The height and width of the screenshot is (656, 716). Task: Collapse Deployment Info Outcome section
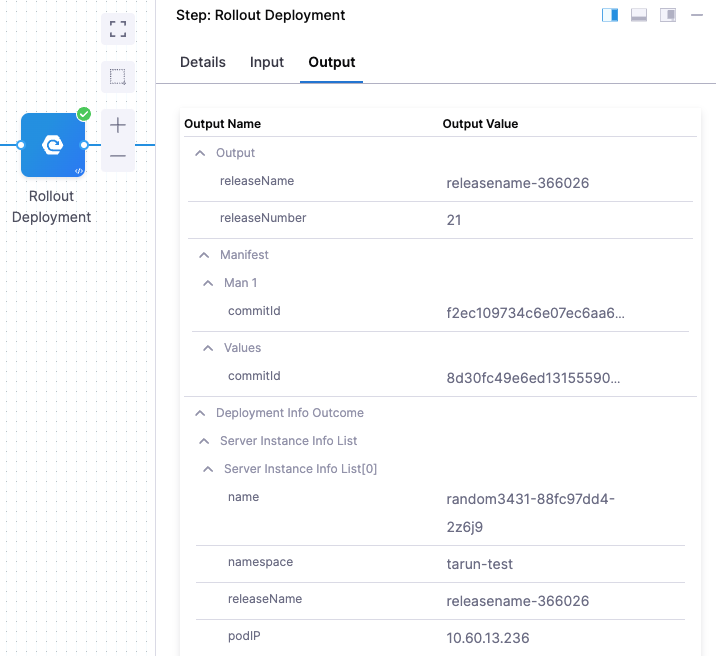tap(200, 413)
